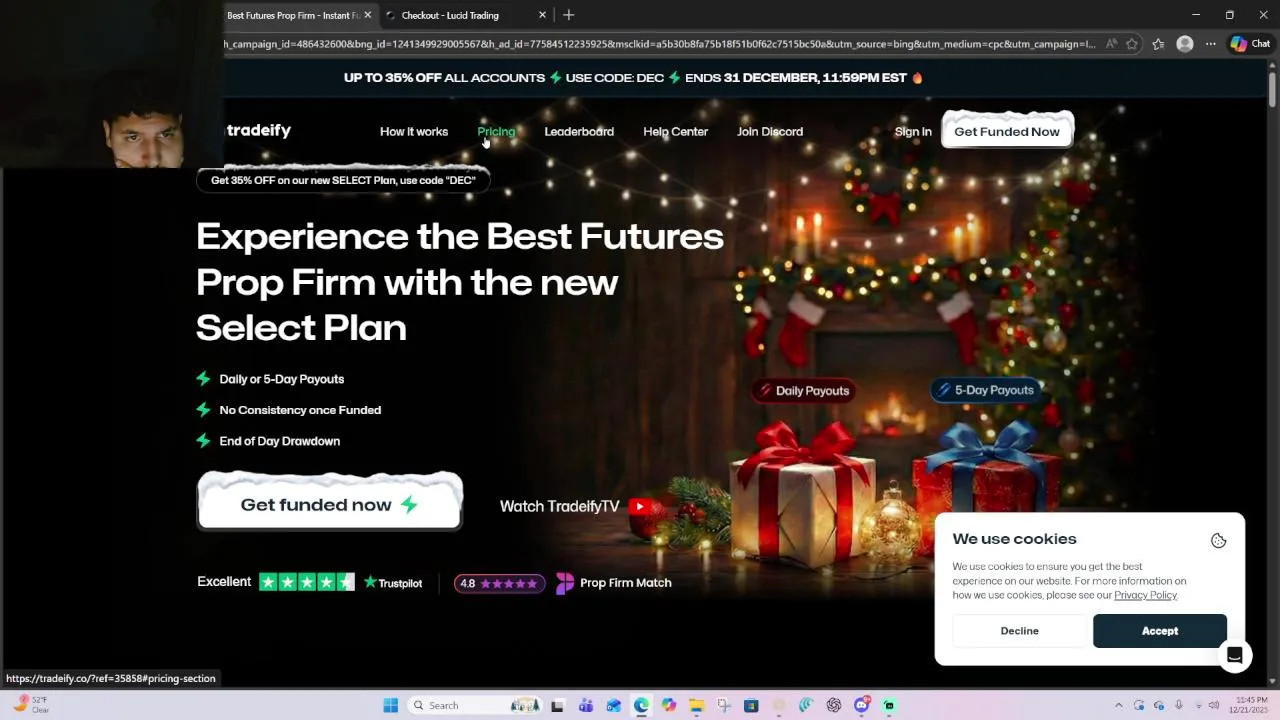Show hidden system tray icons chevron
Viewport: 1280px width, 720px height.
pyautogui.click(x=1118, y=705)
